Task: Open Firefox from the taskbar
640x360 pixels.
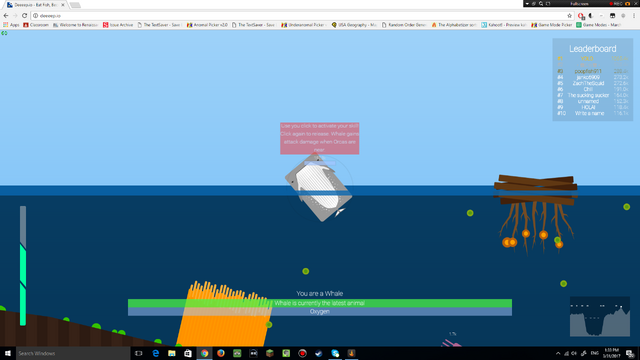Action: coord(221,353)
